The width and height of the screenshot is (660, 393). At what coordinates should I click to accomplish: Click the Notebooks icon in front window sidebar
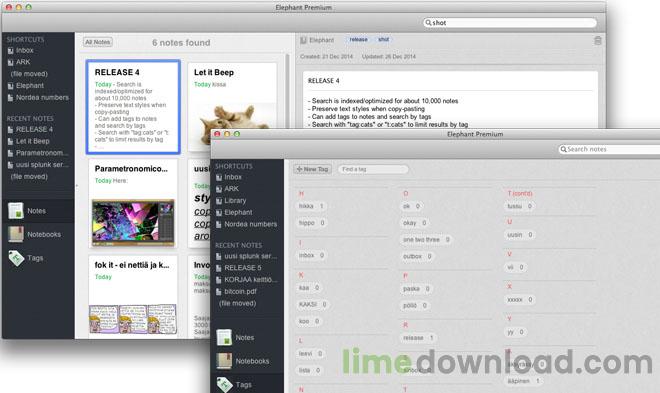224,361
